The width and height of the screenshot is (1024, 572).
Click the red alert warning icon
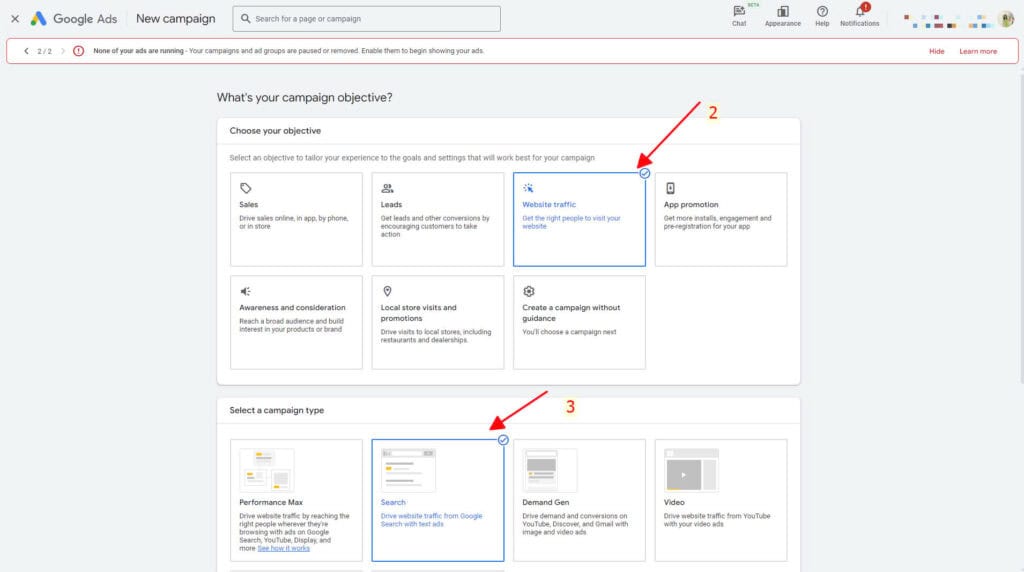click(x=78, y=51)
